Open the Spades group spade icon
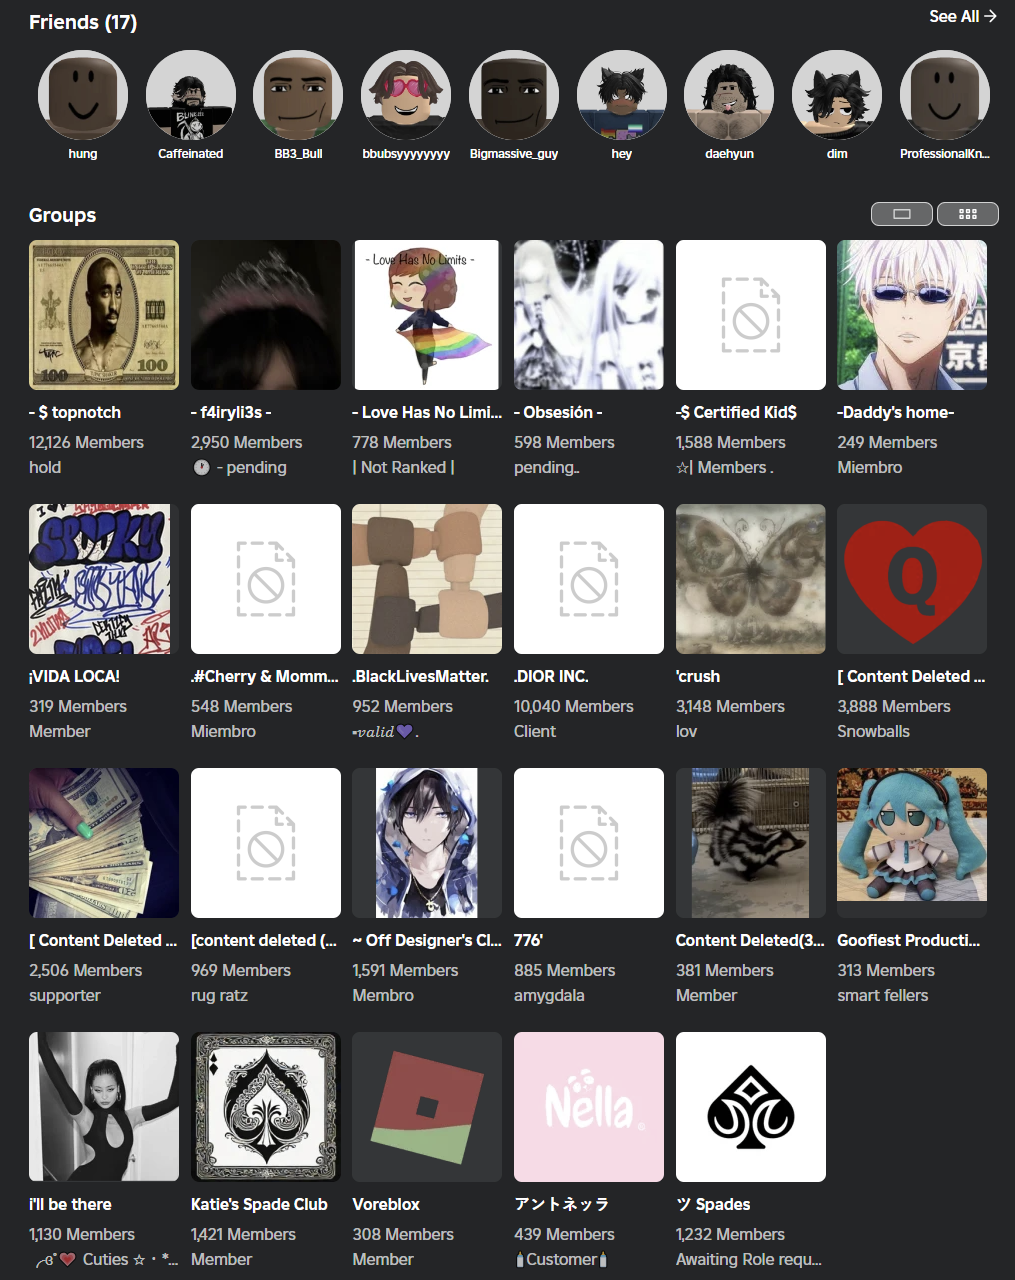This screenshot has height=1280, width=1015. pos(750,1107)
